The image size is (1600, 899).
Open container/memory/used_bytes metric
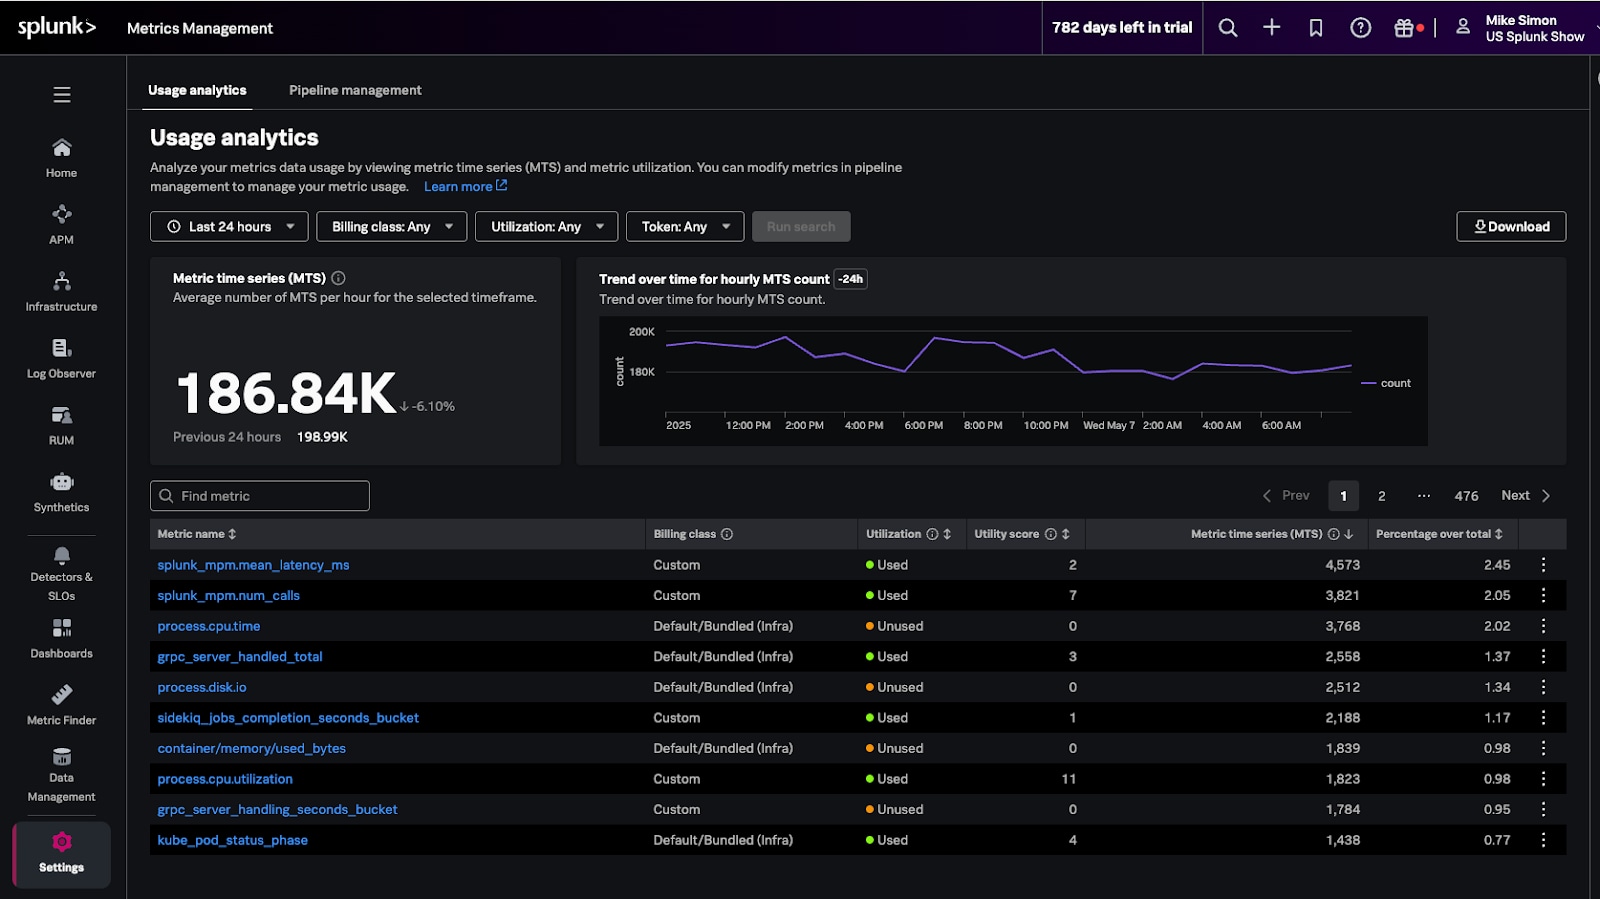pyautogui.click(x=251, y=749)
